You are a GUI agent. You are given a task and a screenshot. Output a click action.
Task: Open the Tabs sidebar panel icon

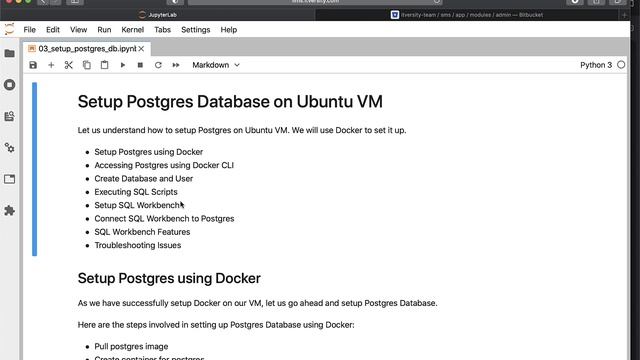click(x=9, y=179)
